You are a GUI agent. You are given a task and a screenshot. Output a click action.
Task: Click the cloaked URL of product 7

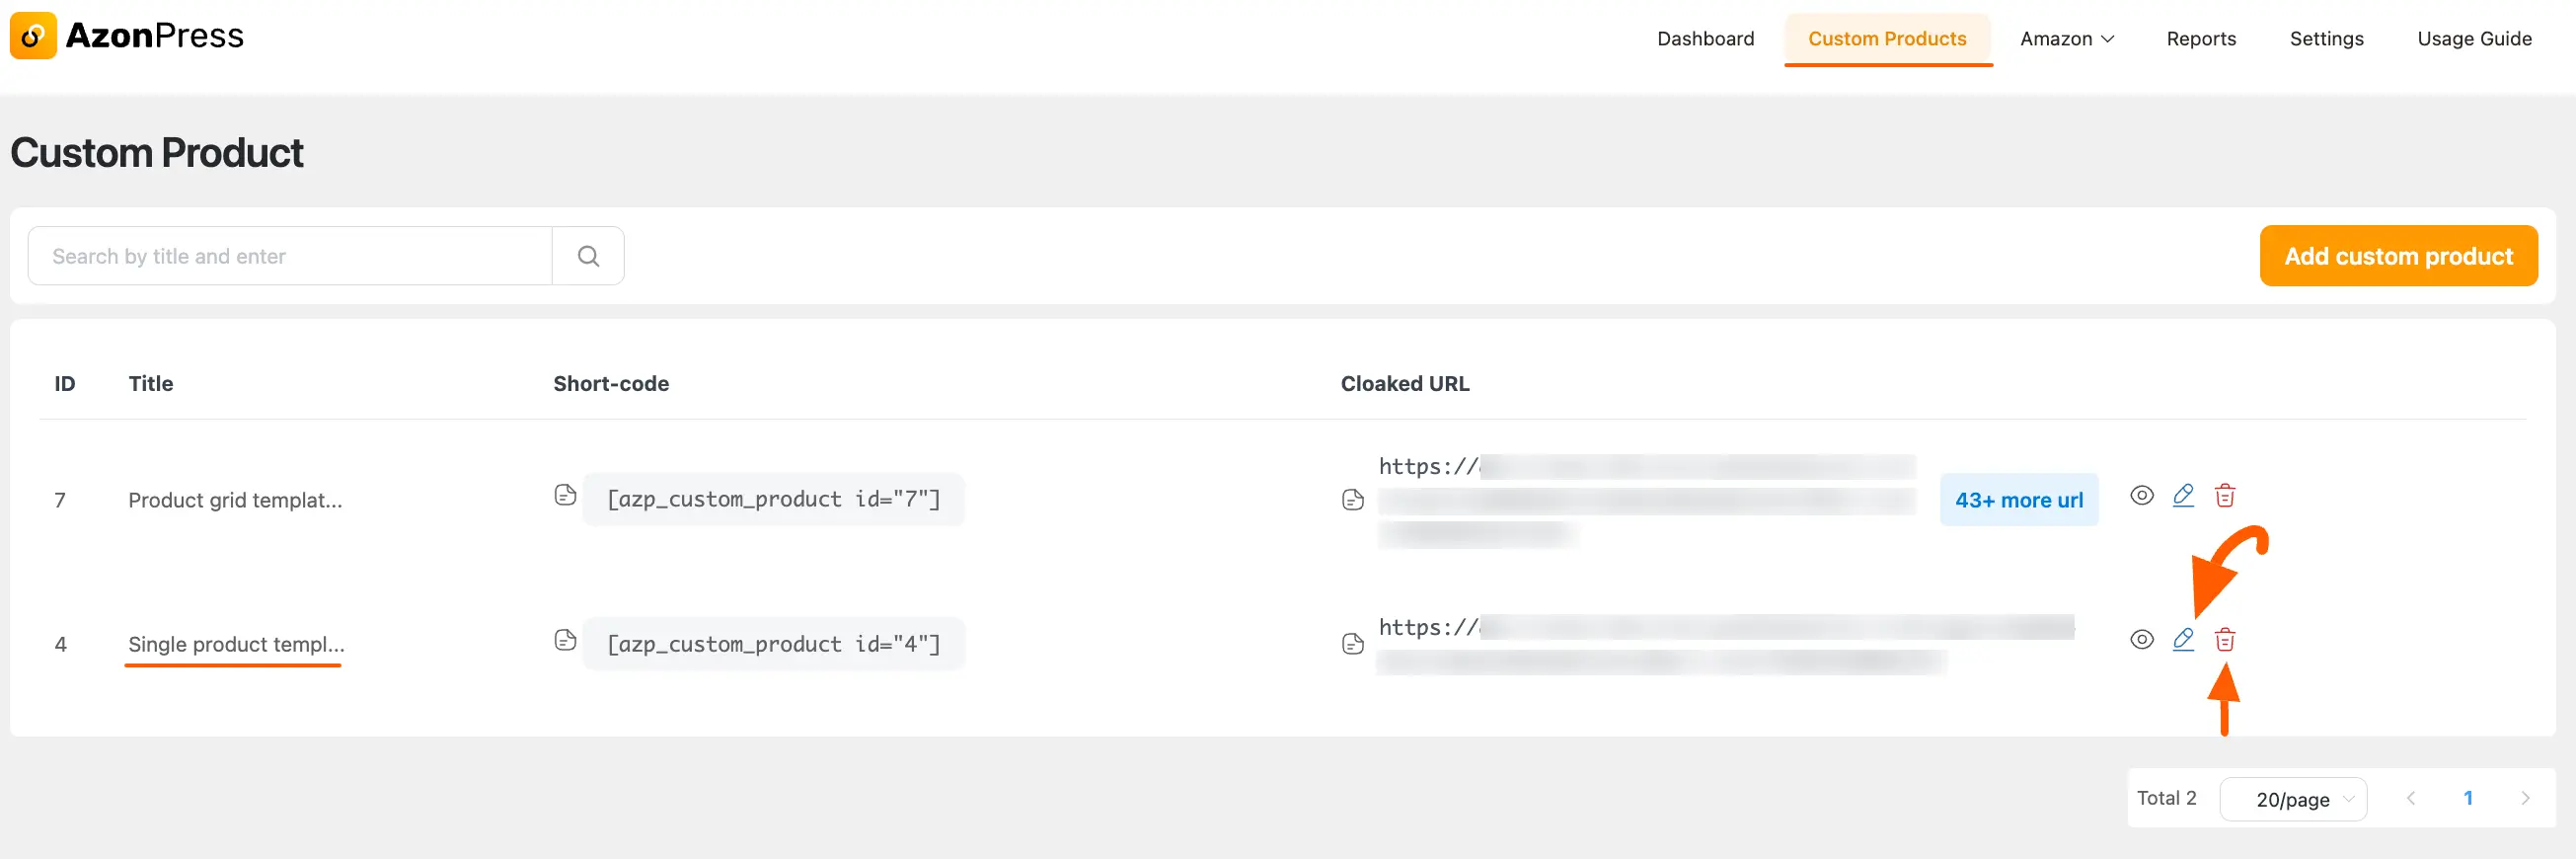(x=1646, y=500)
